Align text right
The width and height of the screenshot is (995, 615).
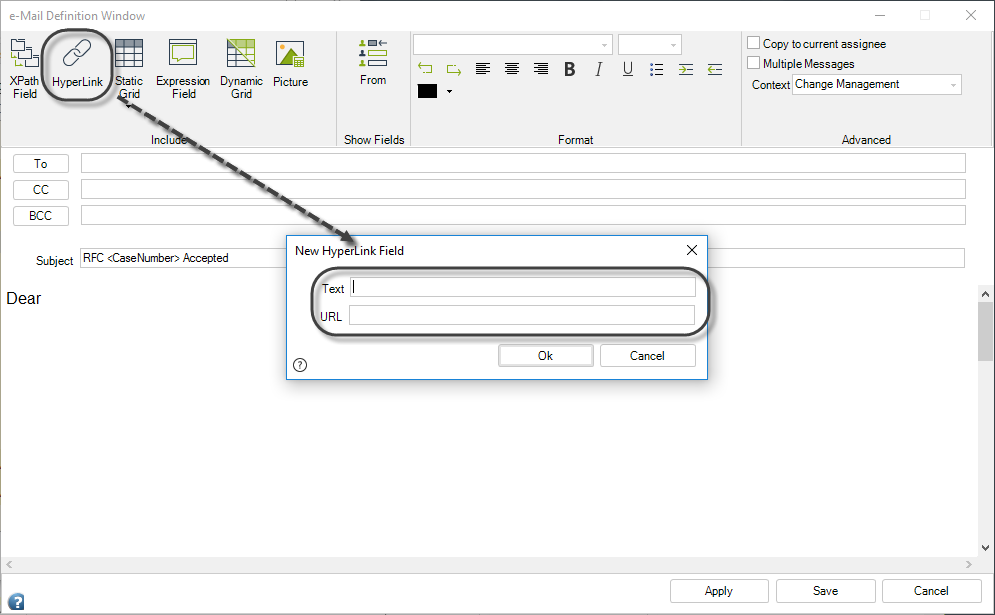coord(541,69)
